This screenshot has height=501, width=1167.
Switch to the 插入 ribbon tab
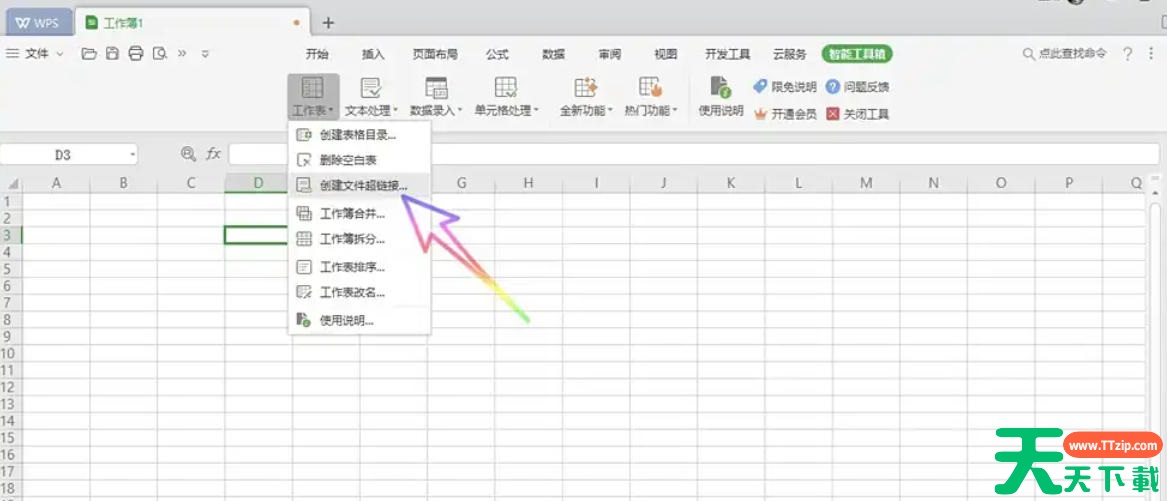pos(373,54)
